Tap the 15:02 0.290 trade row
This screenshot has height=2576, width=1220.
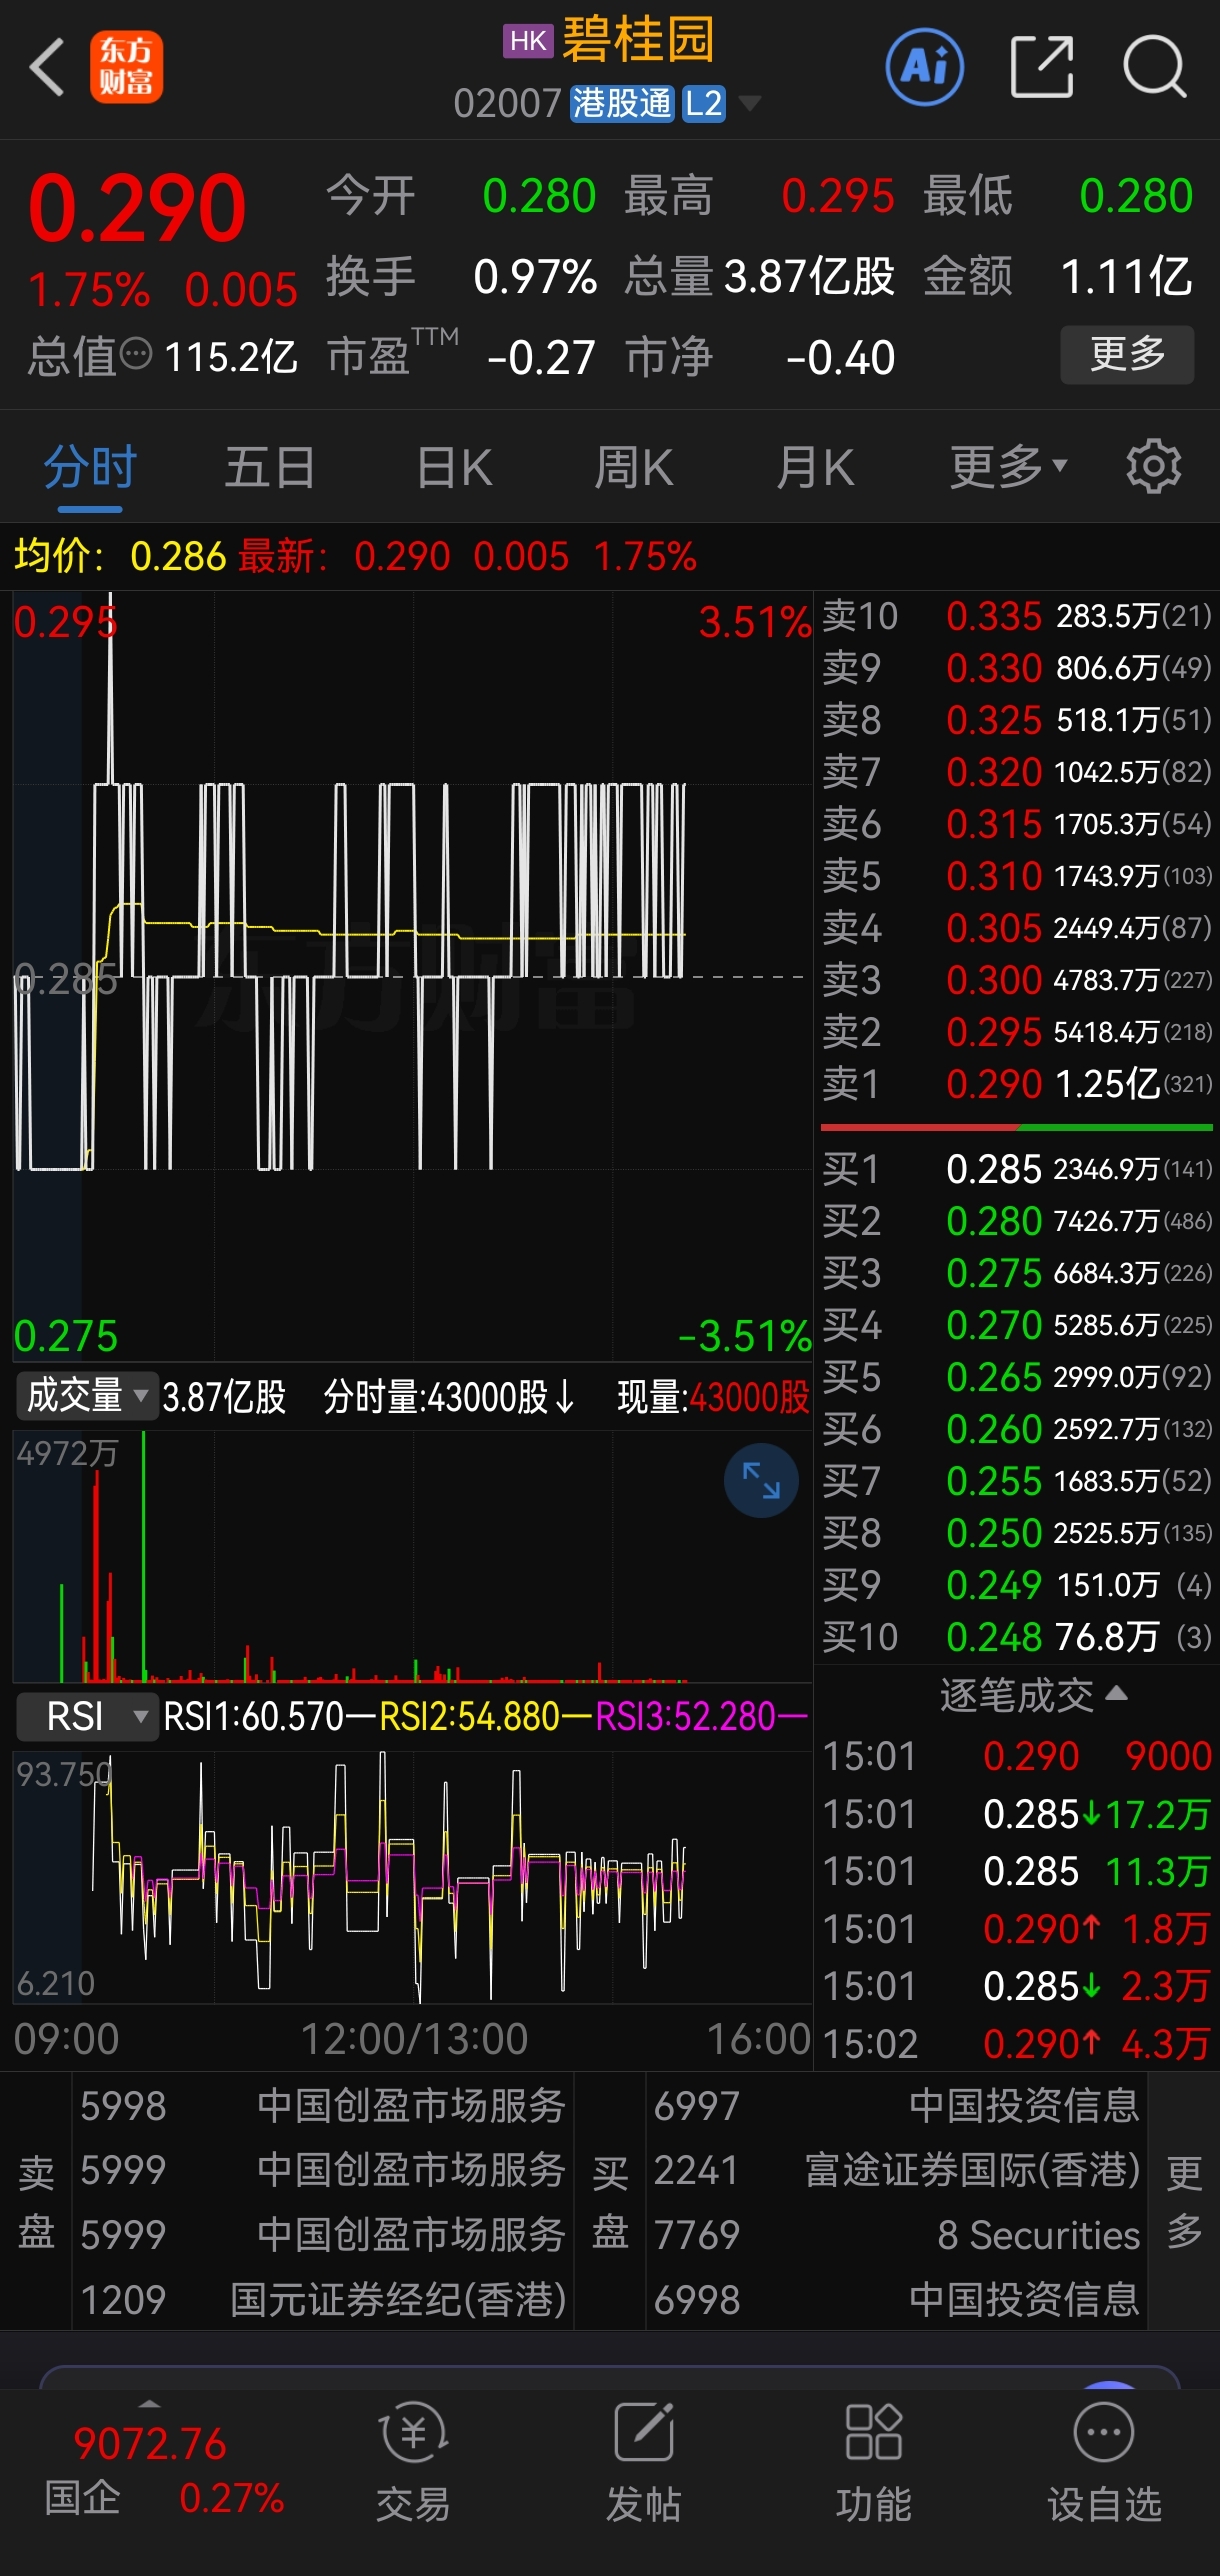coord(1016,2043)
